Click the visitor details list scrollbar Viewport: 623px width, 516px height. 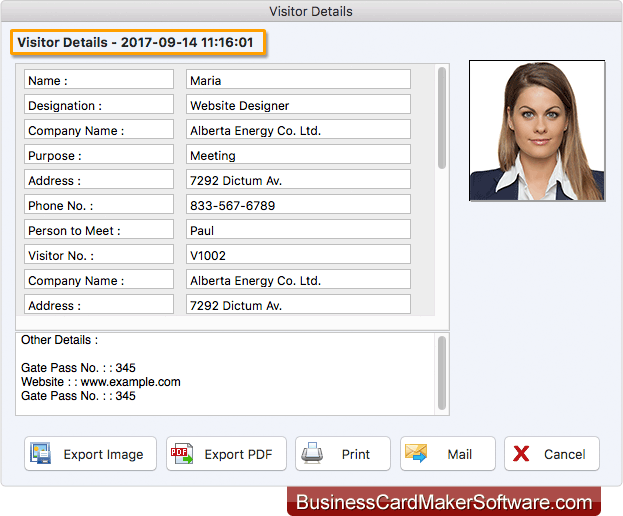(442, 118)
